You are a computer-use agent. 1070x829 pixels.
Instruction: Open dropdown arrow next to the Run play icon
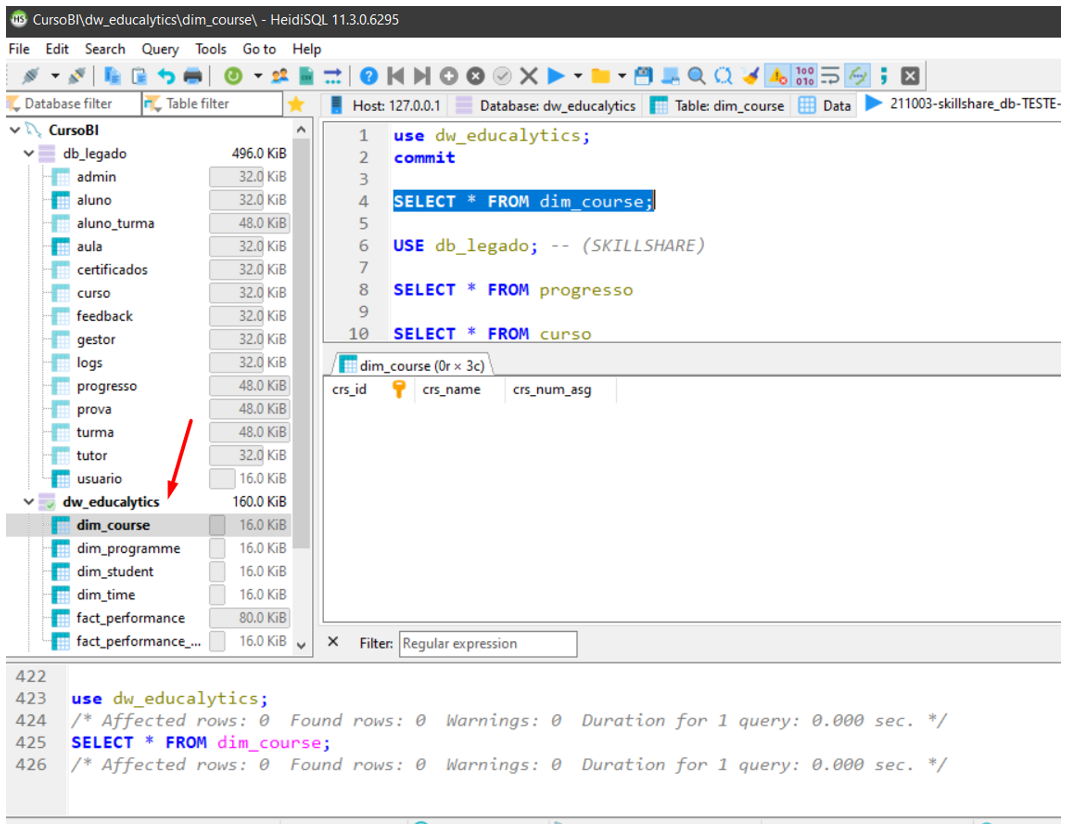pos(578,76)
